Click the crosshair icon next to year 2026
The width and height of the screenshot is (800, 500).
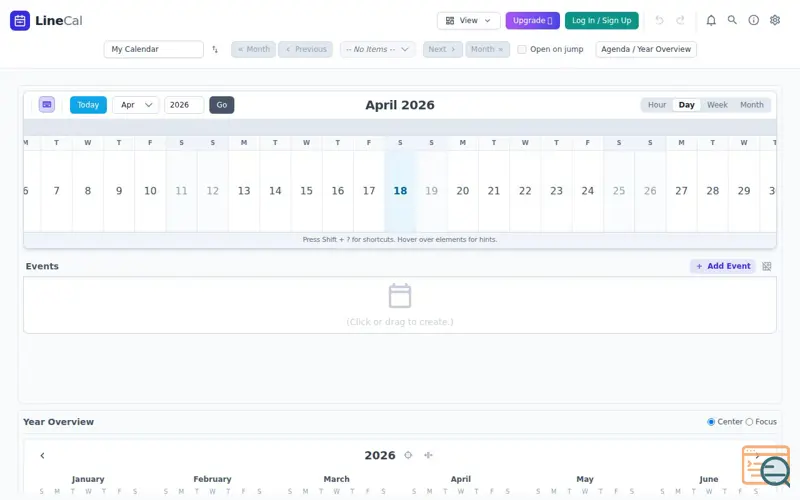[428, 455]
